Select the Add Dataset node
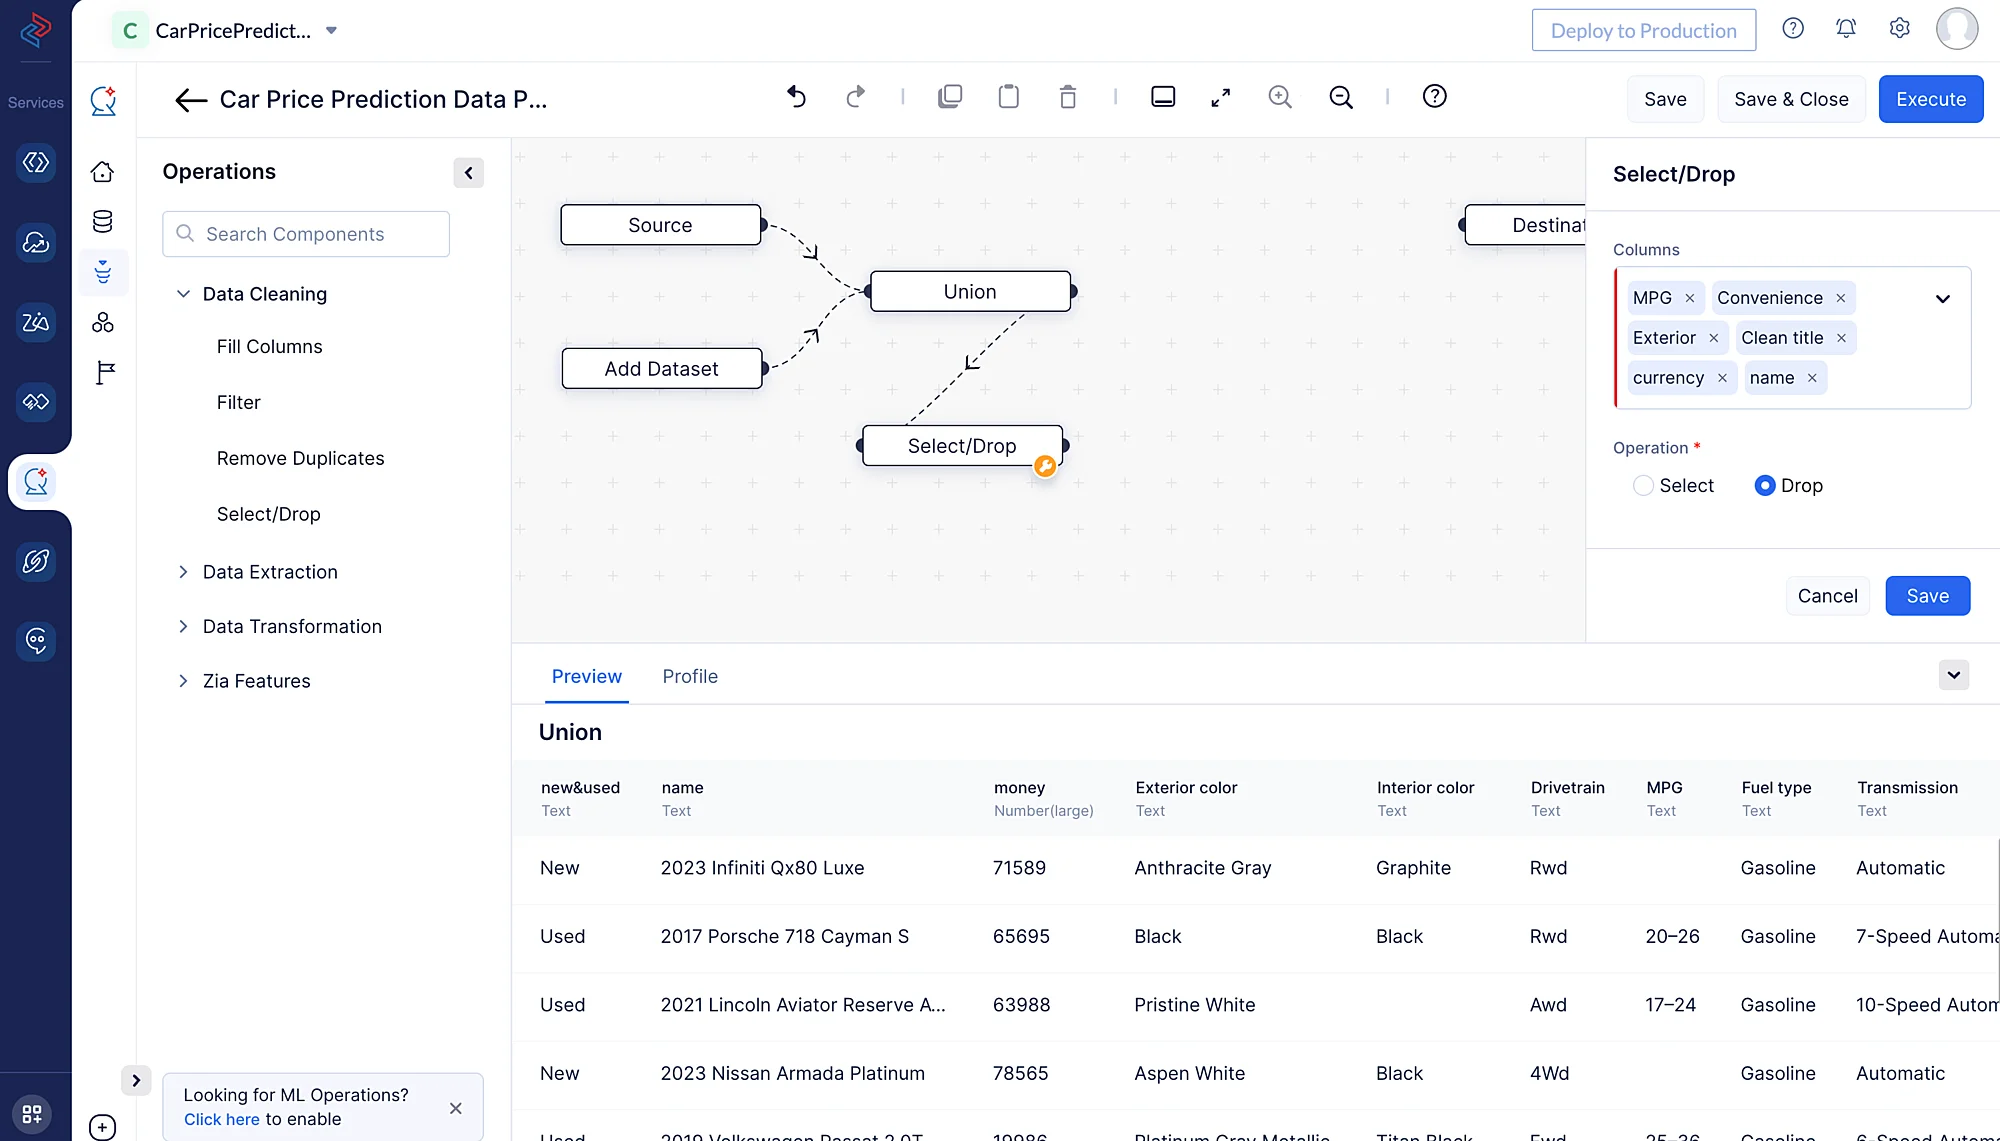2000x1141 pixels. (x=661, y=368)
